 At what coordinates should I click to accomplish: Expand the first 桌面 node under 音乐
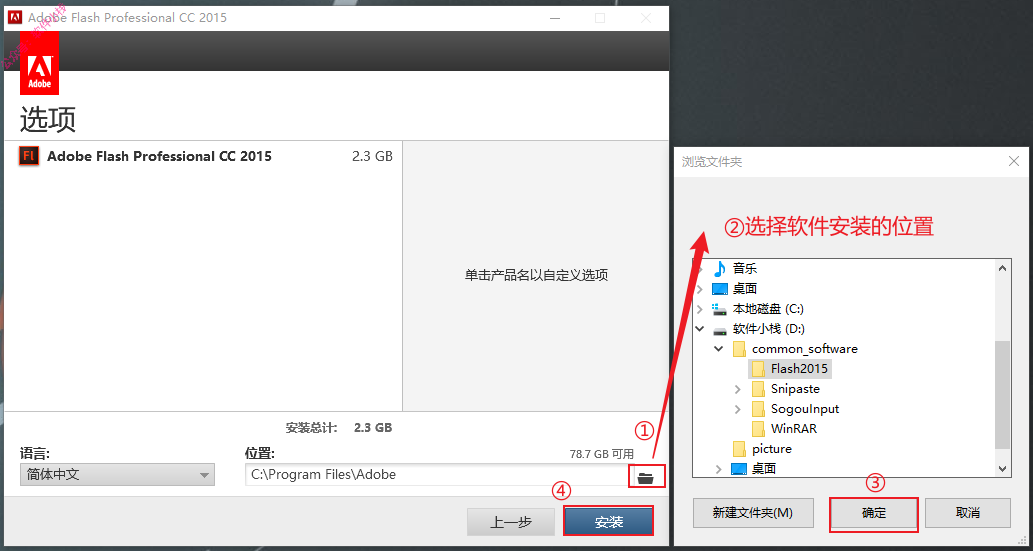(x=700, y=289)
